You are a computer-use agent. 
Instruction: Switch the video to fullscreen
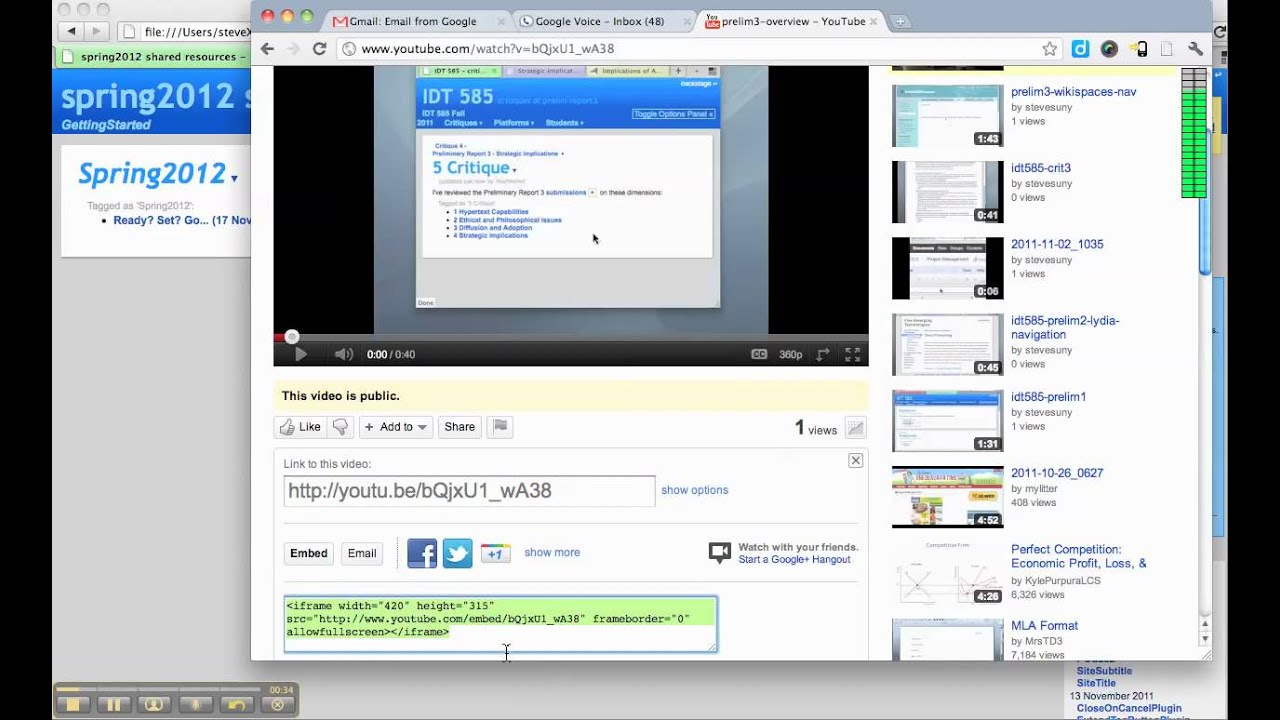pyautogui.click(x=853, y=354)
